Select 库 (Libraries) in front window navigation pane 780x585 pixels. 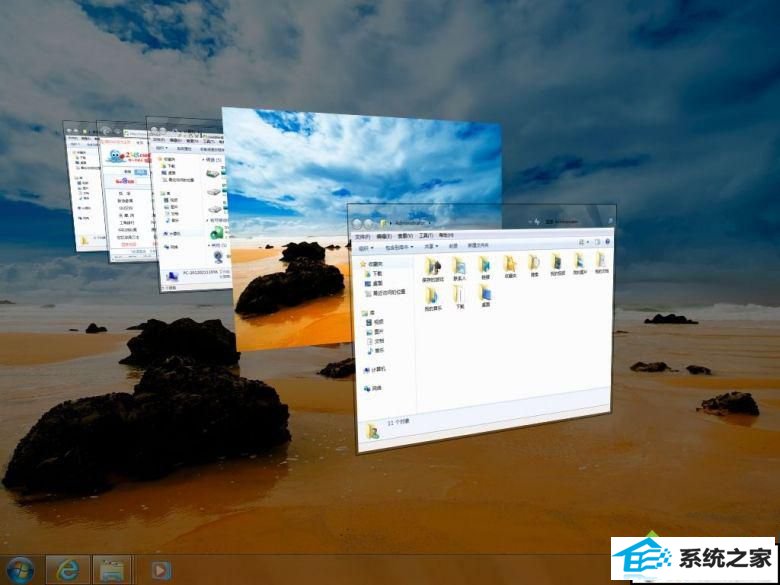(368, 313)
